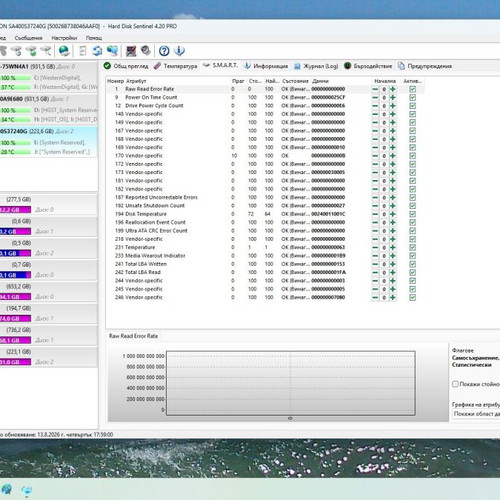Toggle active checkbox for Raw Read Error Rate
Viewport: 500px width, 500px height.
412,89
